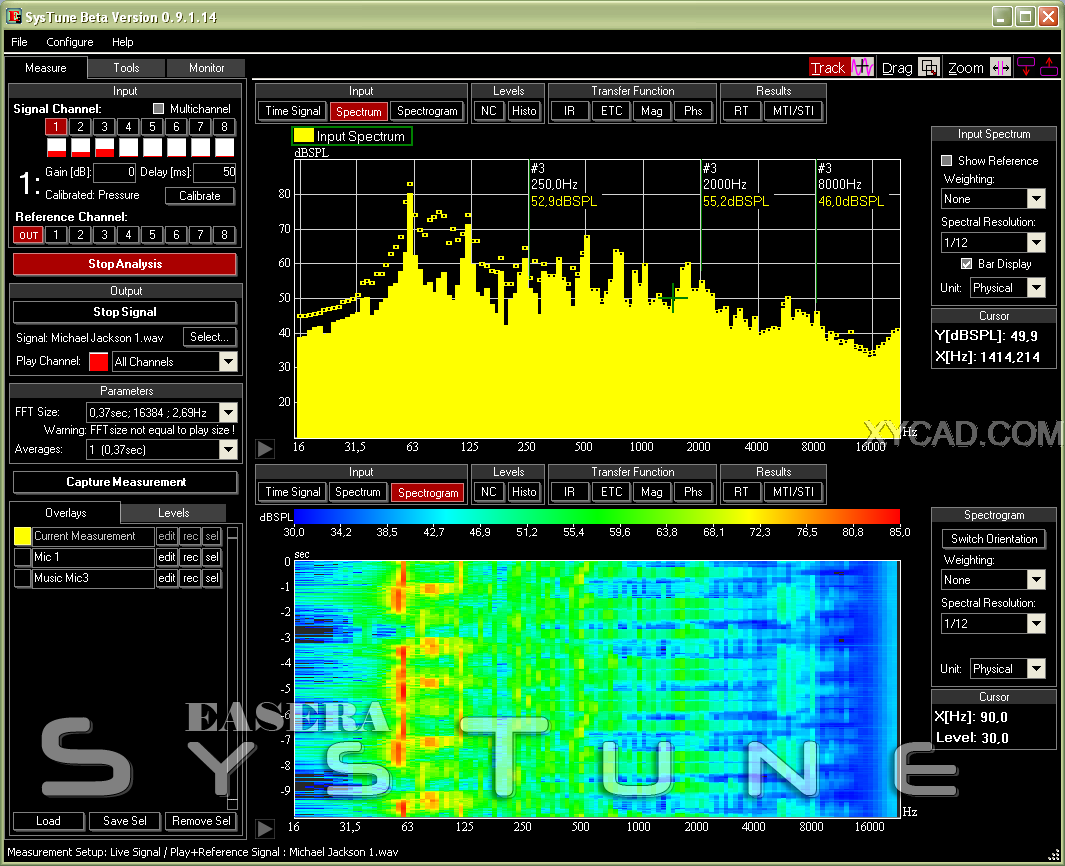The height and width of the screenshot is (866, 1065).
Task: Click the red download arrow icon
Action: pyautogui.click(x=1026, y=67)
